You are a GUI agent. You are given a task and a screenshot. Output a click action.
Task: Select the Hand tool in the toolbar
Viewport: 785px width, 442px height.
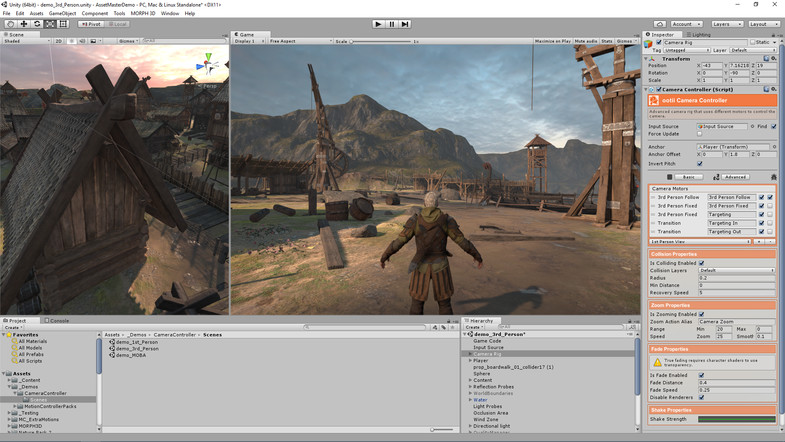(x=10, y=24)
